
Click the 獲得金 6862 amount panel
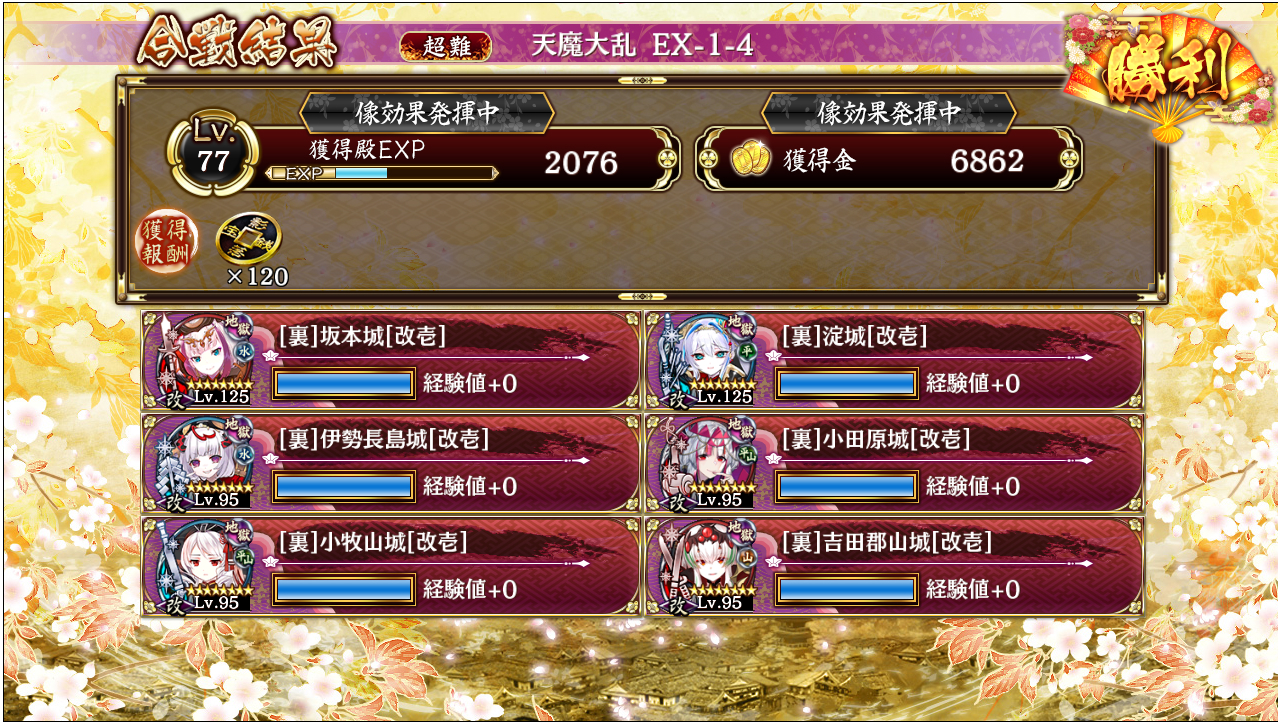point(889,160)
